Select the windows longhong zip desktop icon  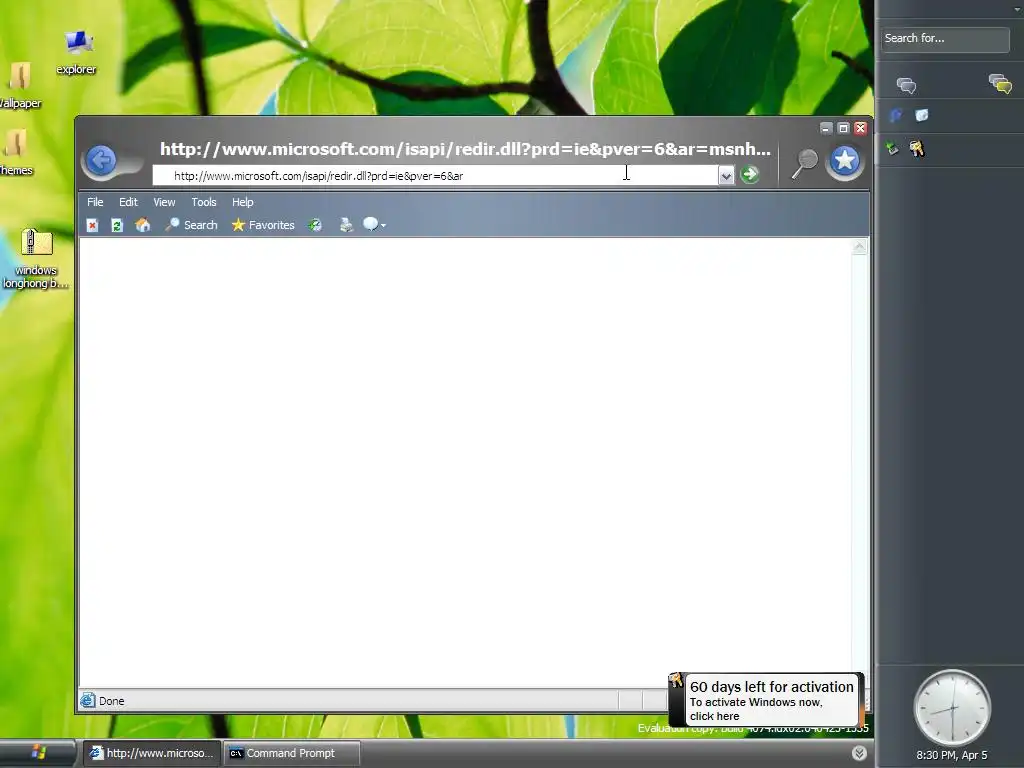(36, 259)
